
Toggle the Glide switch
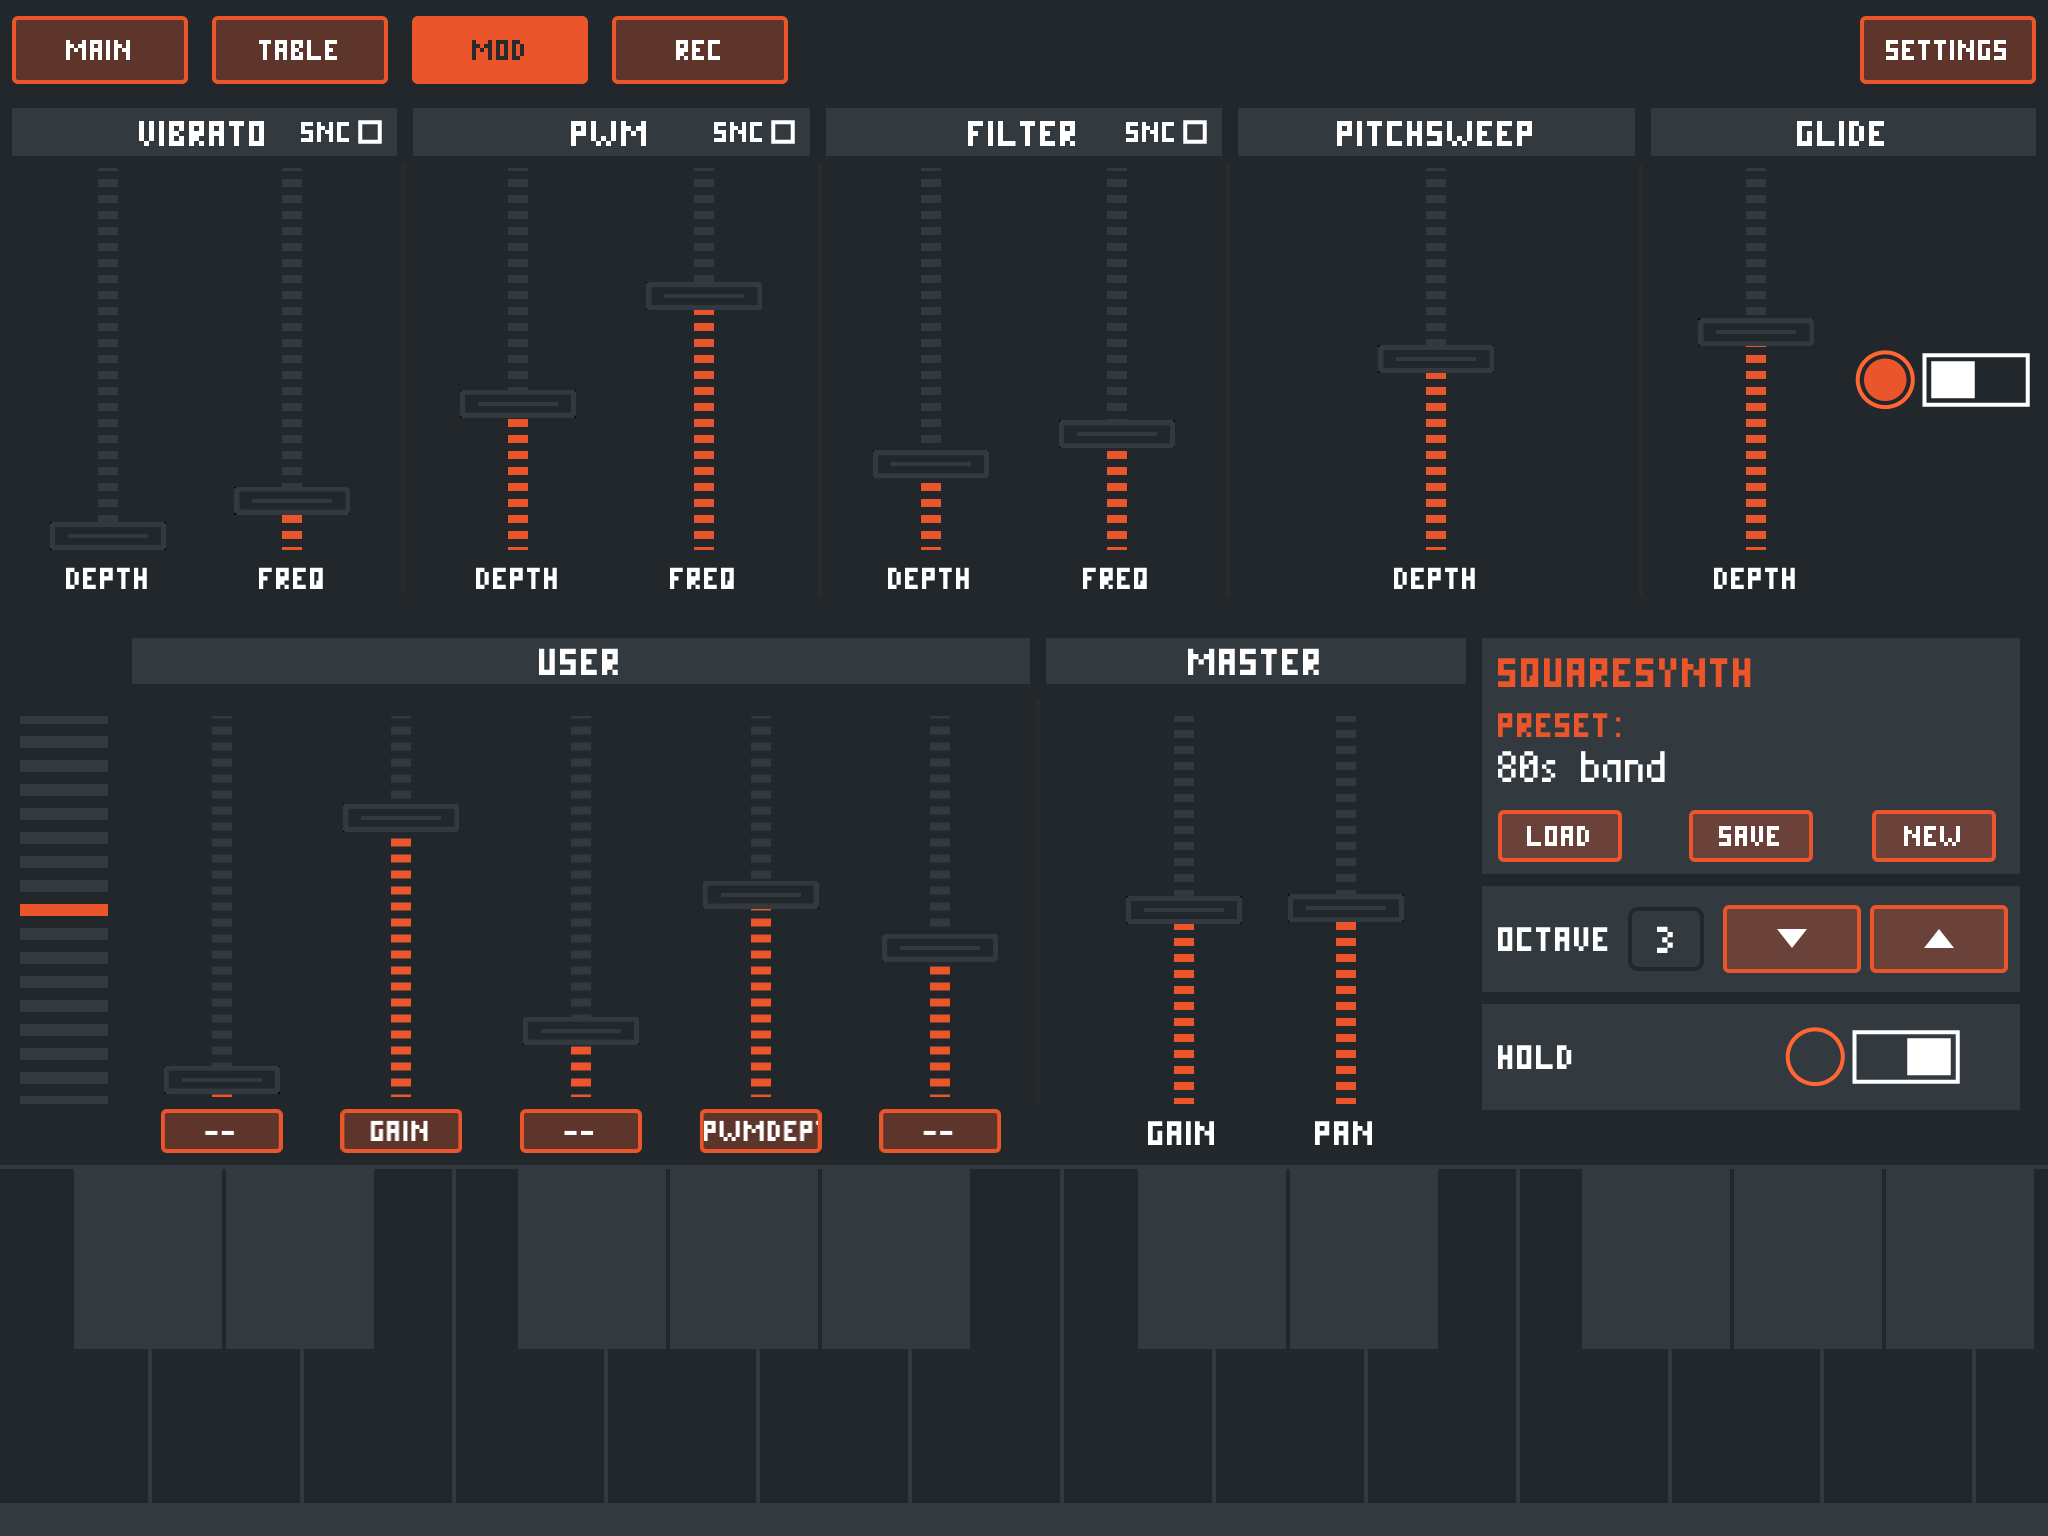click(x=1975, y=380)
